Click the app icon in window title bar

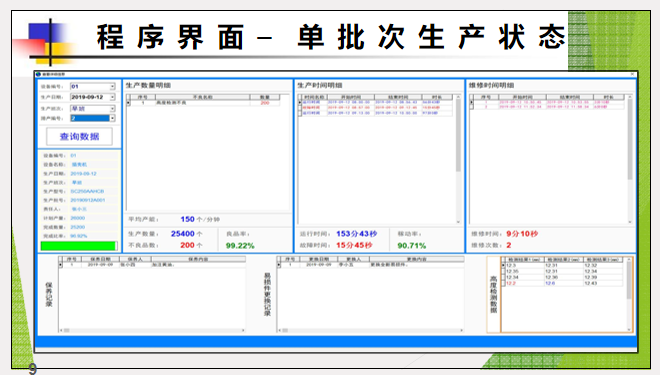39,74
